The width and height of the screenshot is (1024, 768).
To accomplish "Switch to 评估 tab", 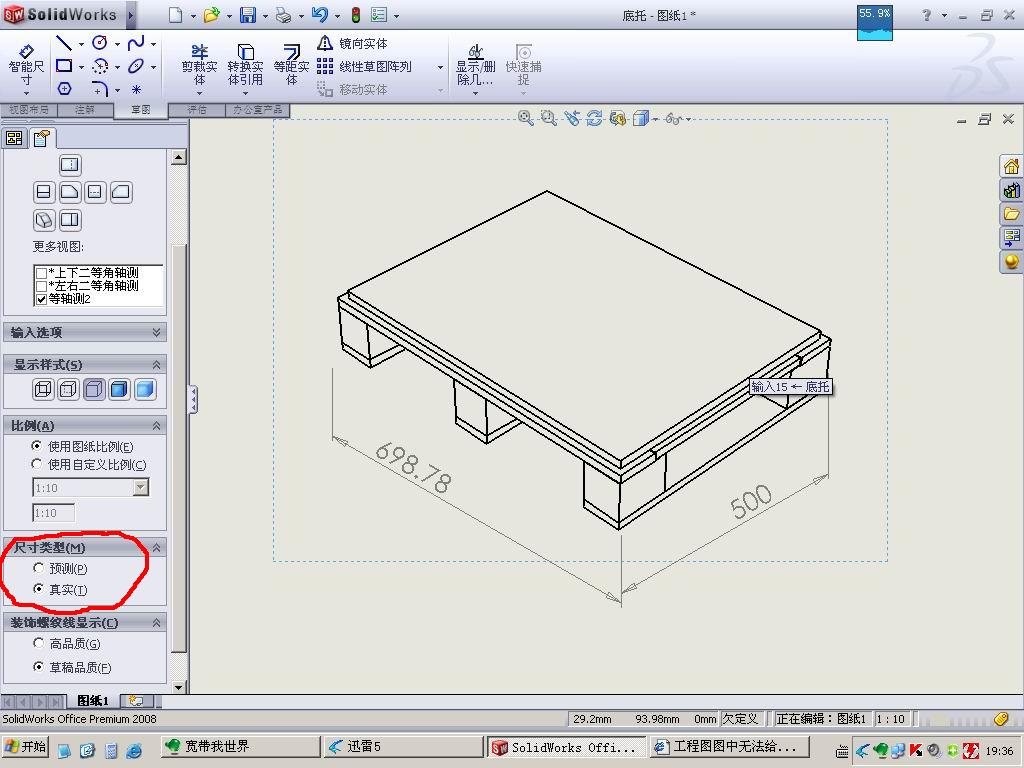I will pyautogui.click(x=197, y=110).
